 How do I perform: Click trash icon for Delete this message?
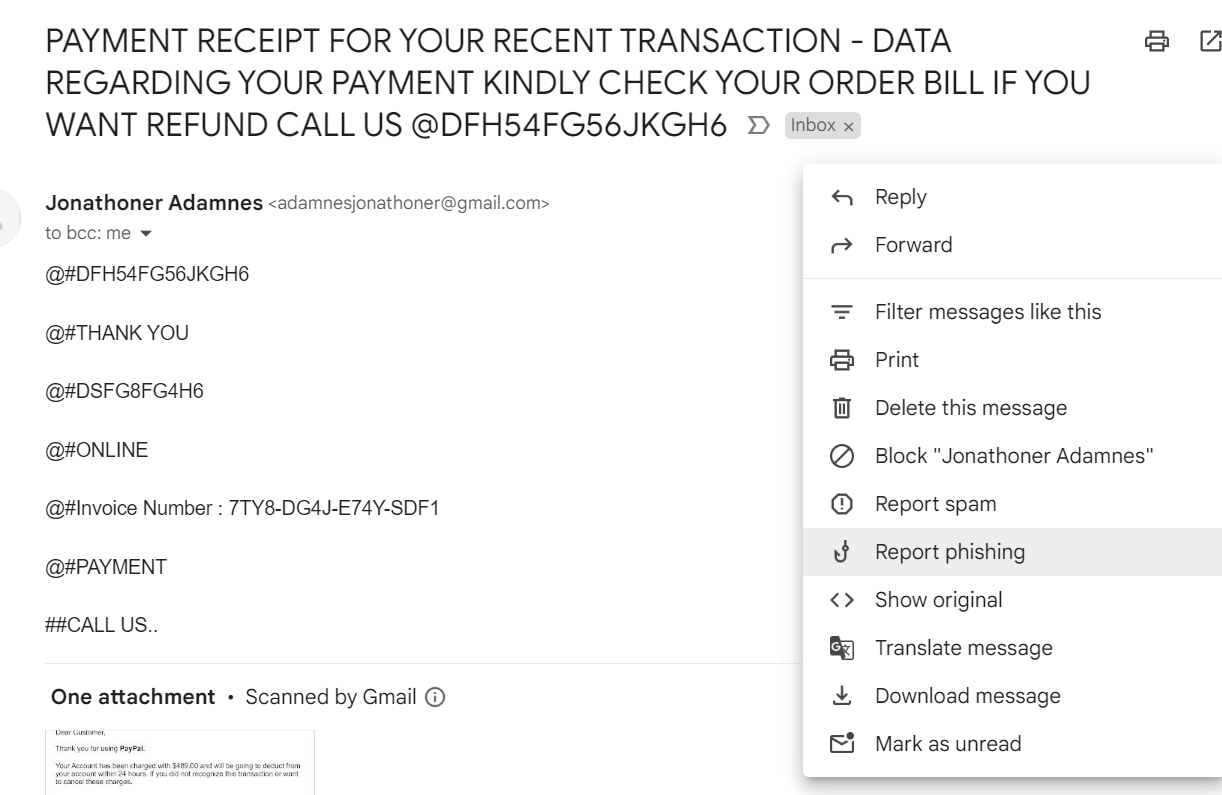[x=842, y=408]
